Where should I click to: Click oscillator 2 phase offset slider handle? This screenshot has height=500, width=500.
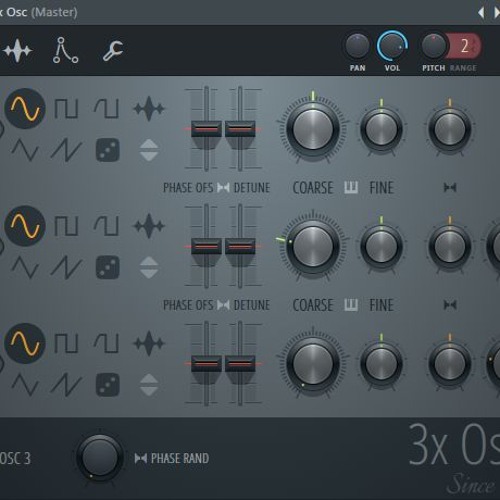[x=206, y=246]
